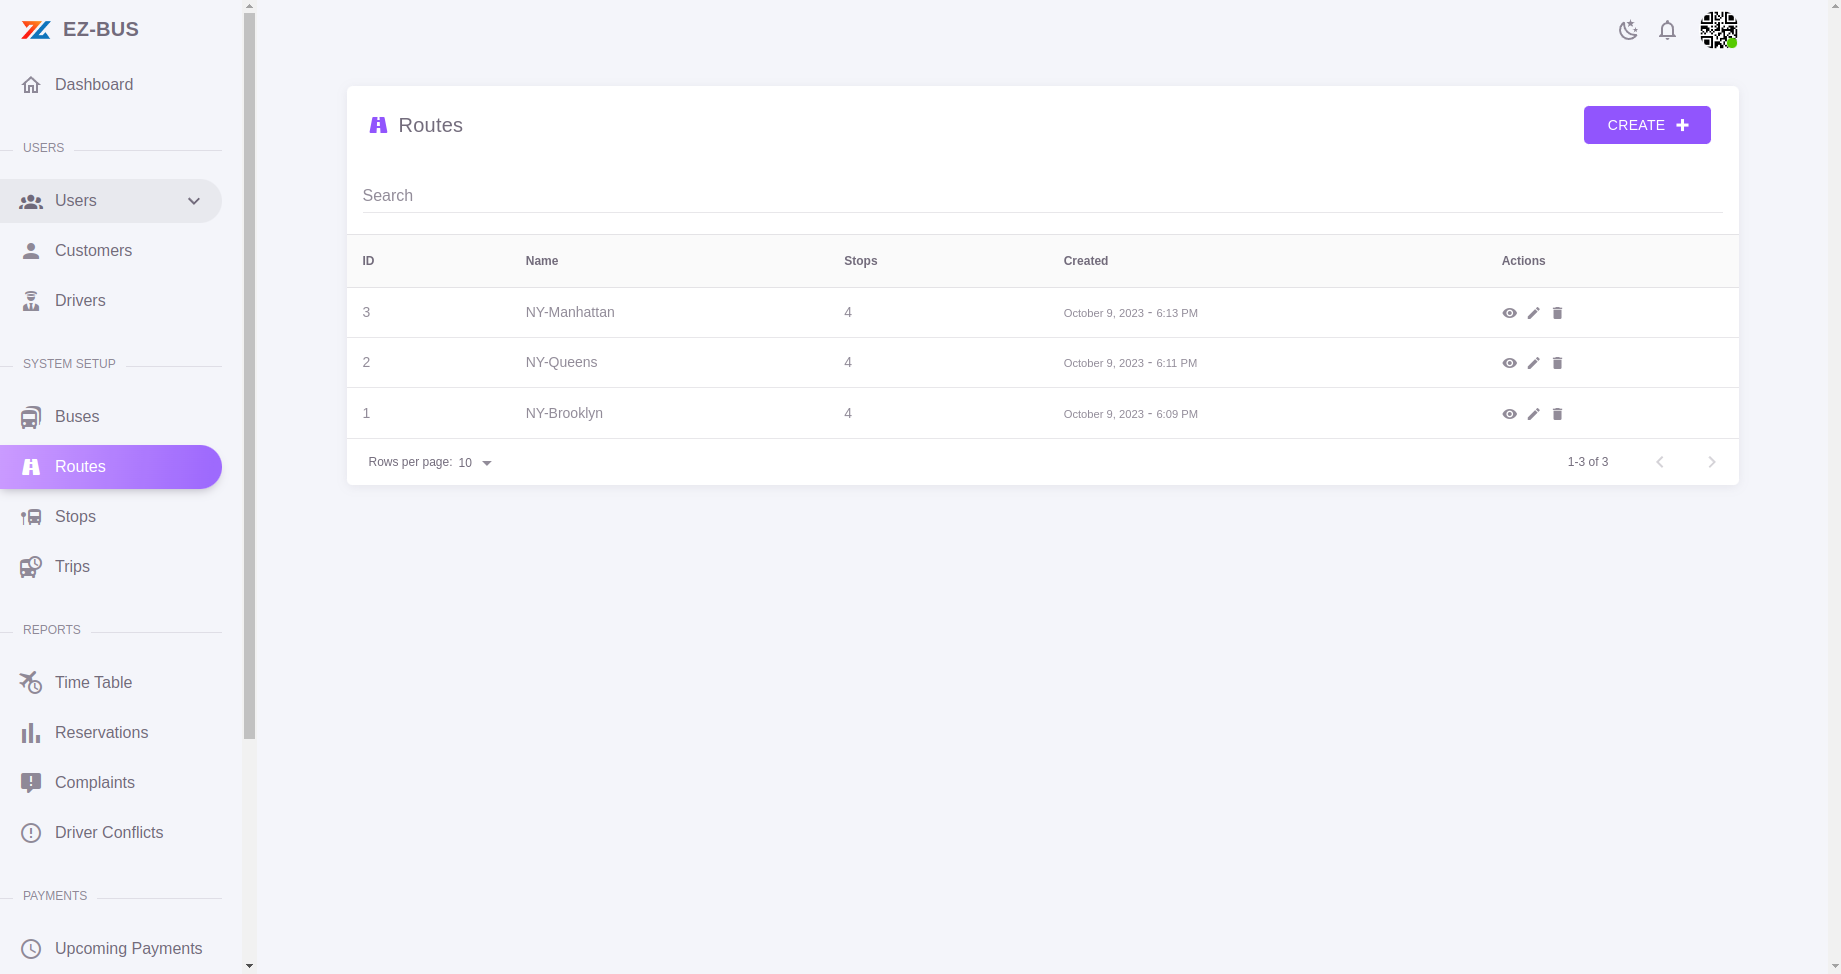Click the next page chevron in pagination

coord(1712,461)
